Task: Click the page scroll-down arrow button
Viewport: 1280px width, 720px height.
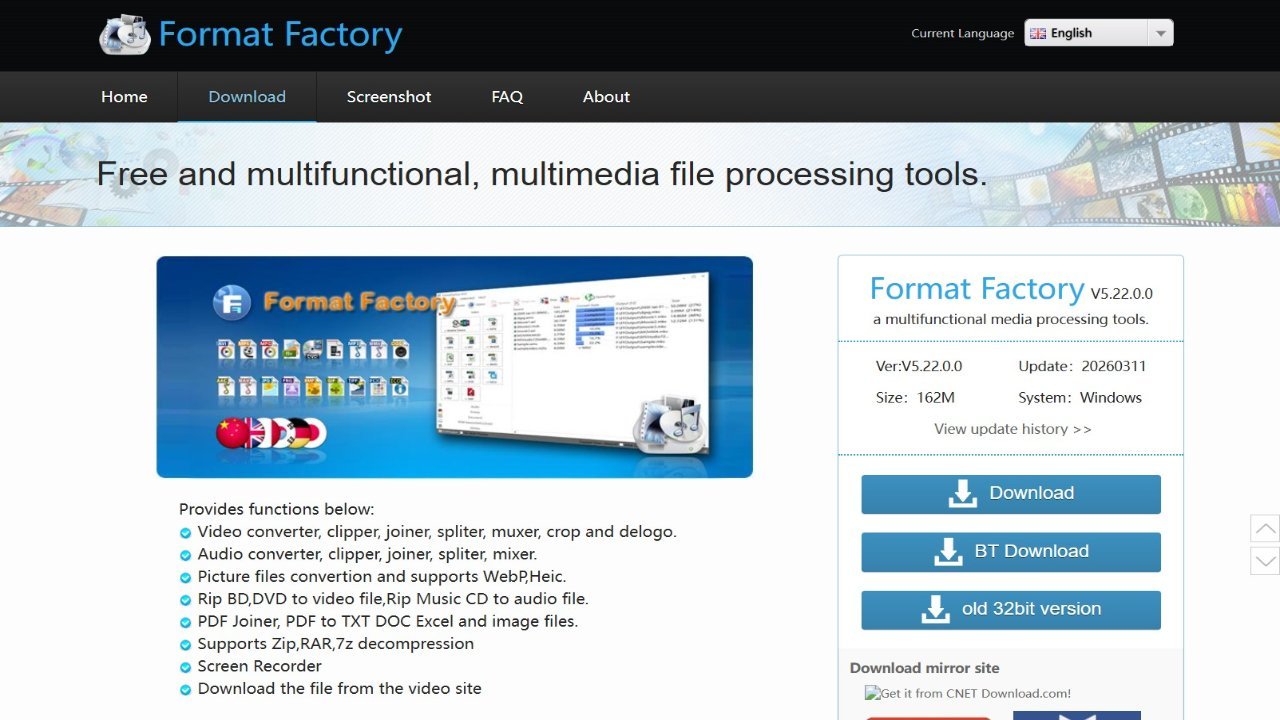Action: pyautogui.click(x=1265, y=560)
